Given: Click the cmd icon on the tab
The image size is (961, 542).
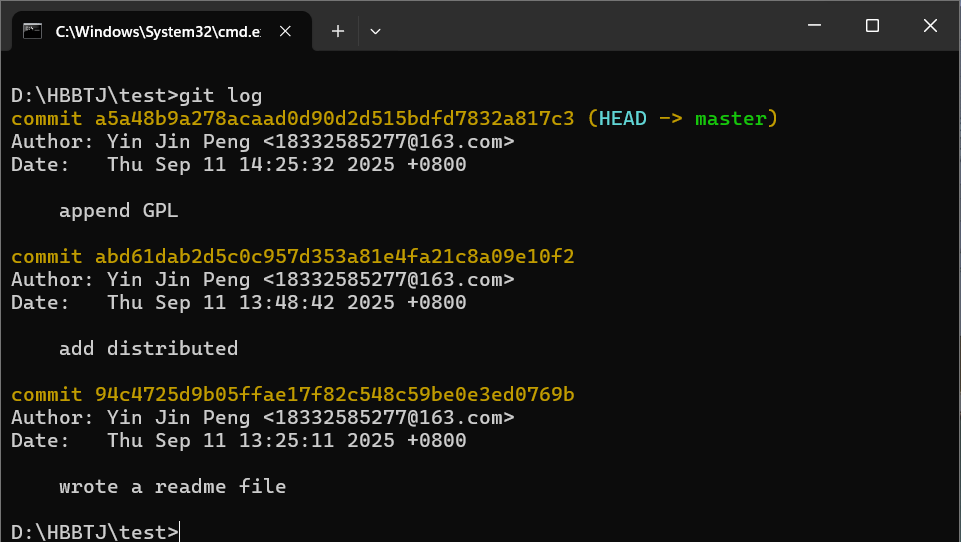Looking at the screenshot, I should tap(32, 31).
